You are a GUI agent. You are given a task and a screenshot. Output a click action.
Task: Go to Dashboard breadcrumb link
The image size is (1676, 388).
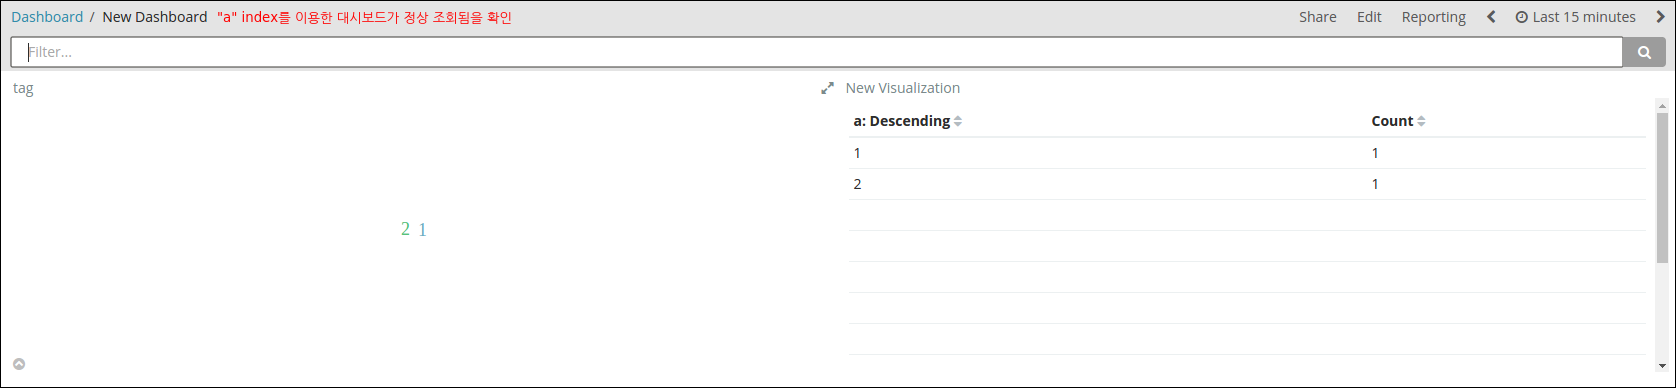coord(47,17)
